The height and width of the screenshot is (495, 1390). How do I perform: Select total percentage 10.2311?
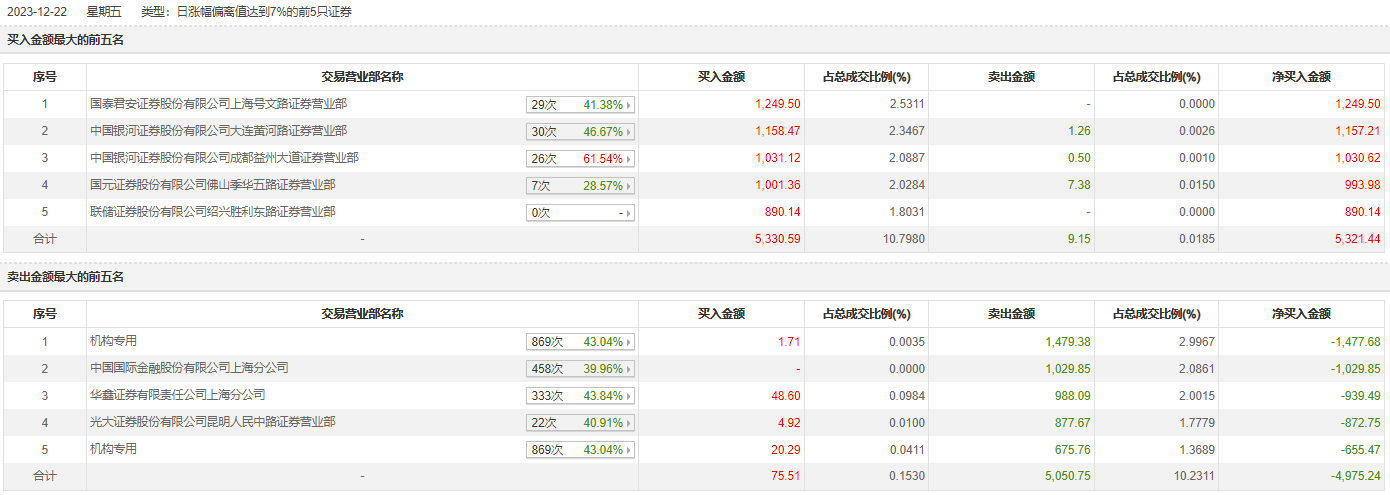coord(1194,476)
